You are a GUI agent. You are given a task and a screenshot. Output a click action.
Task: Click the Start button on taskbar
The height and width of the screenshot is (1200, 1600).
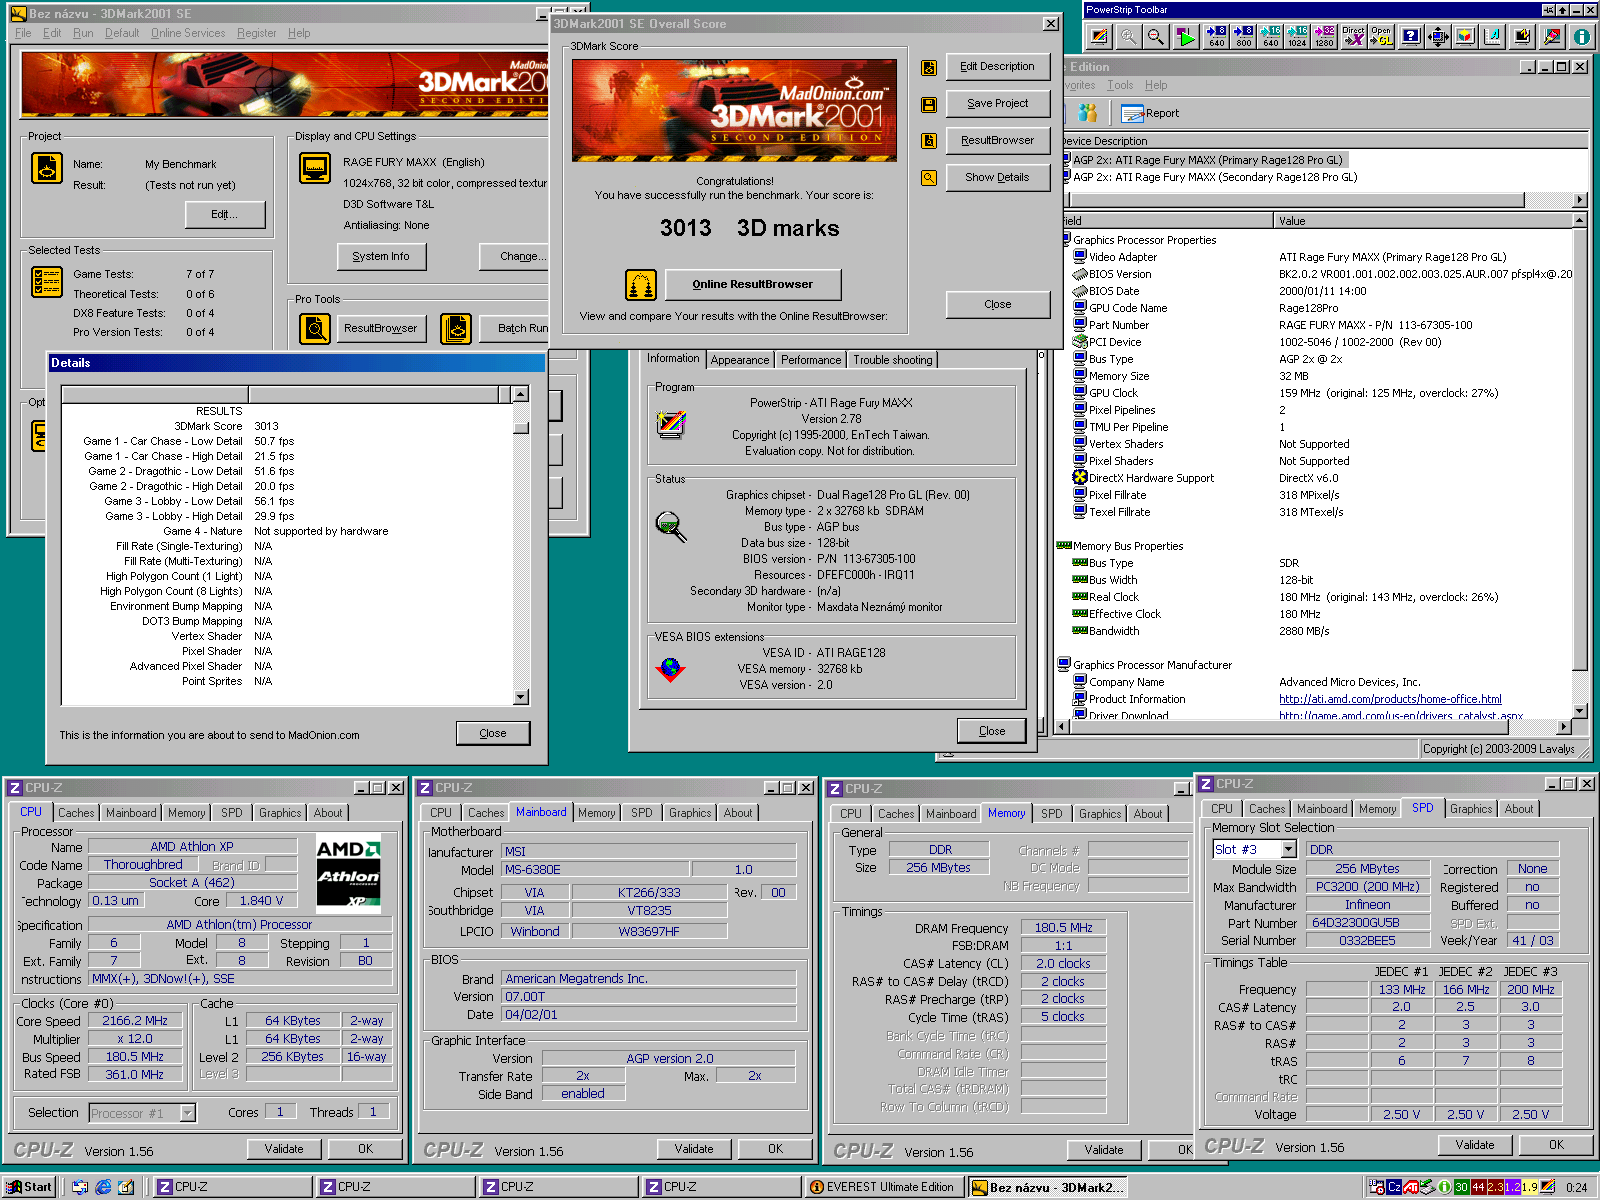click(29, 1187)
